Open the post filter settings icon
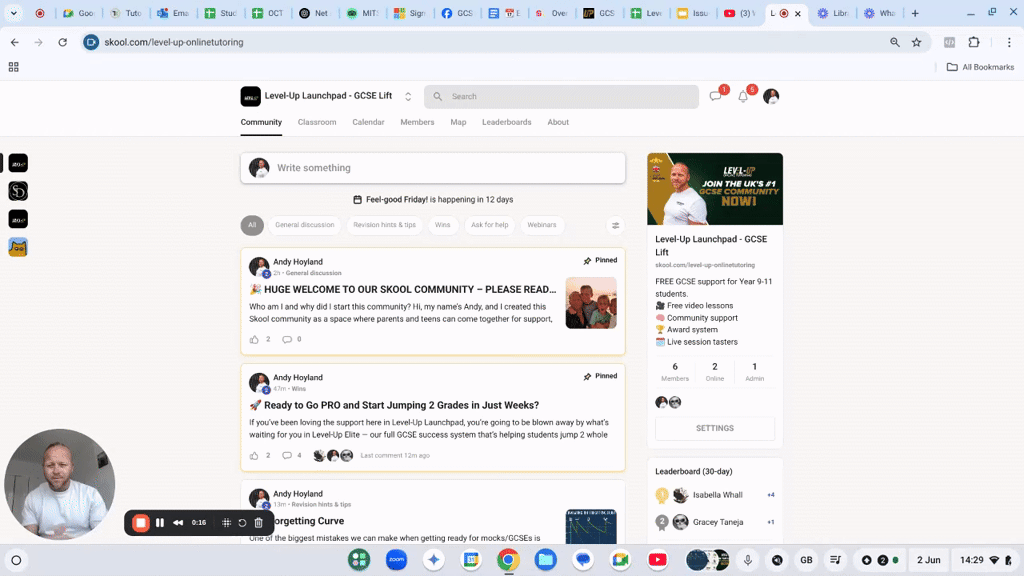The width and height of the screenshot is (1024, 576). [615, 225]
